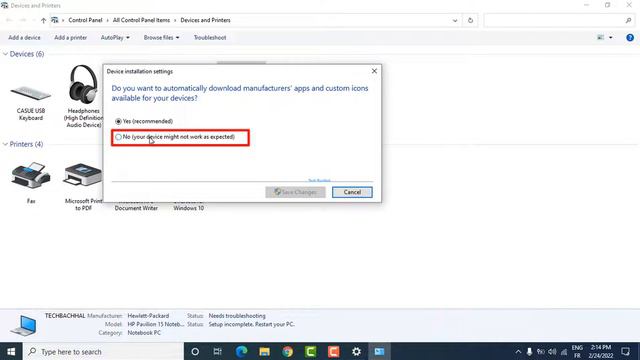Viewport: 640px width, 360px height.
Task: Open Cortana circle icon on taskbar
Action: click(x=195, y=351)
